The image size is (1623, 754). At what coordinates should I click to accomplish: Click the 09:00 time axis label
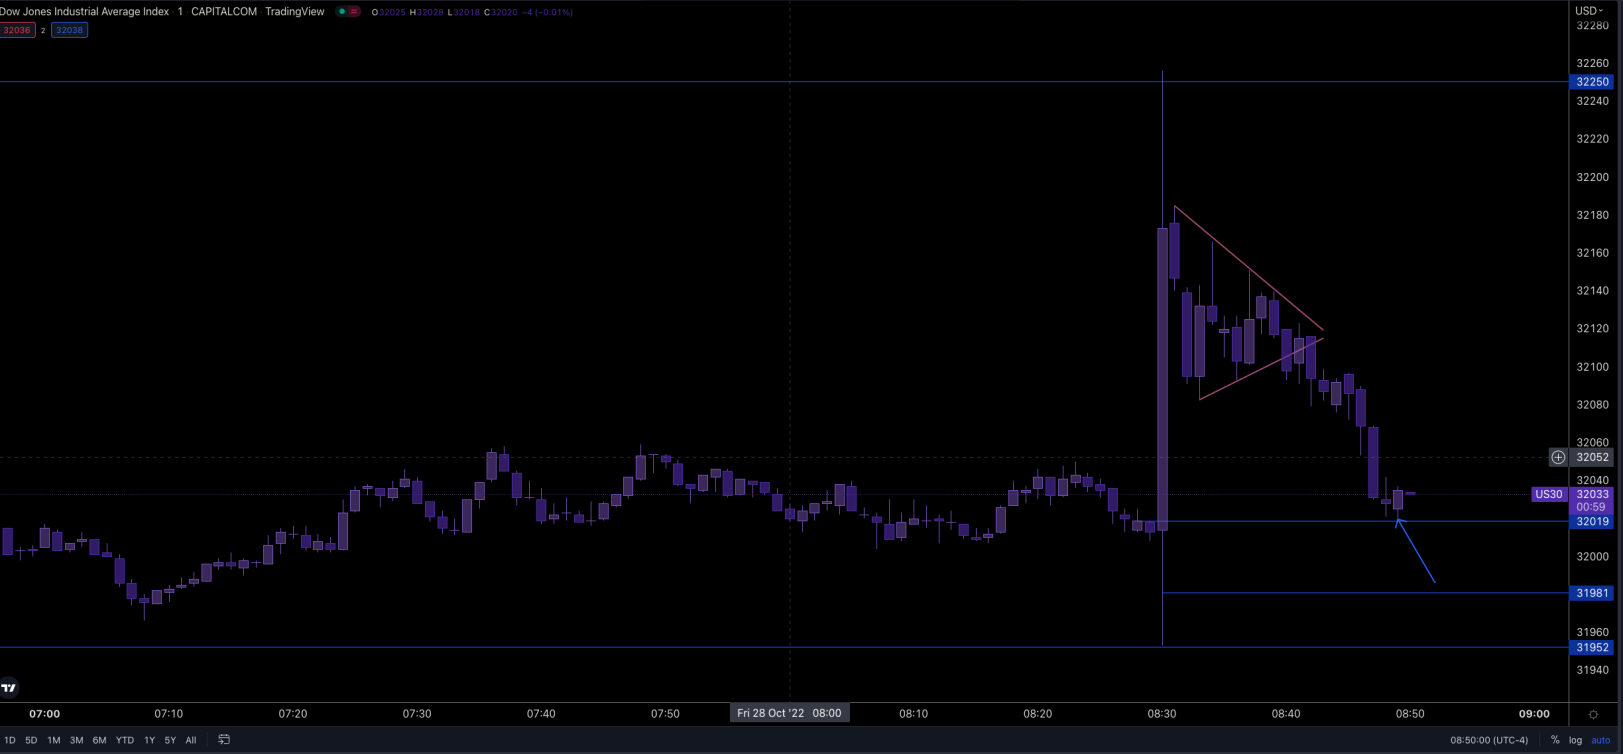1534,714
